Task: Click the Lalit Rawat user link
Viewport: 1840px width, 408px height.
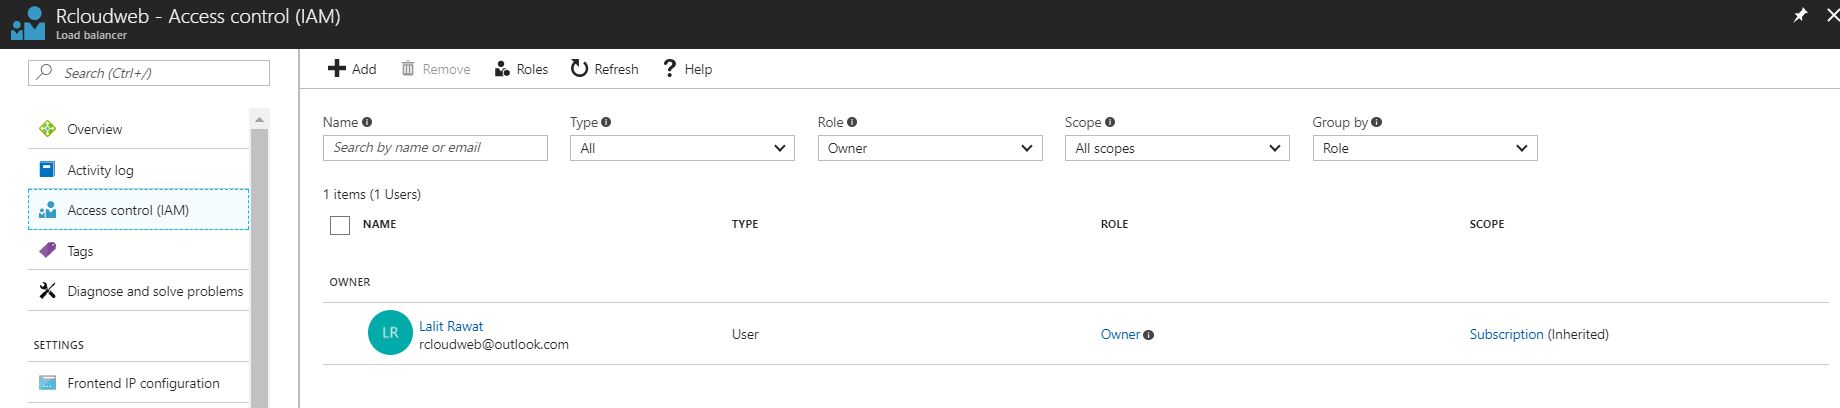Action: (x=451, y=326)
